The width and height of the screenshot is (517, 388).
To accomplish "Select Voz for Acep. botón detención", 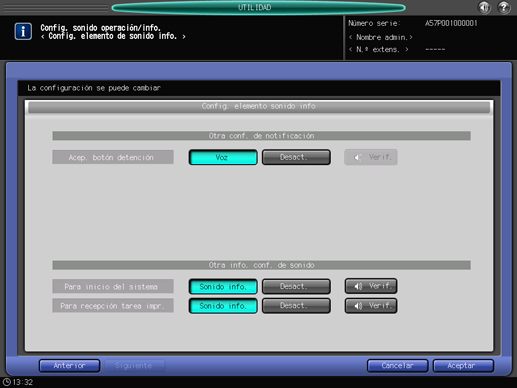I will pyautogui.click(x=223, y=157).
